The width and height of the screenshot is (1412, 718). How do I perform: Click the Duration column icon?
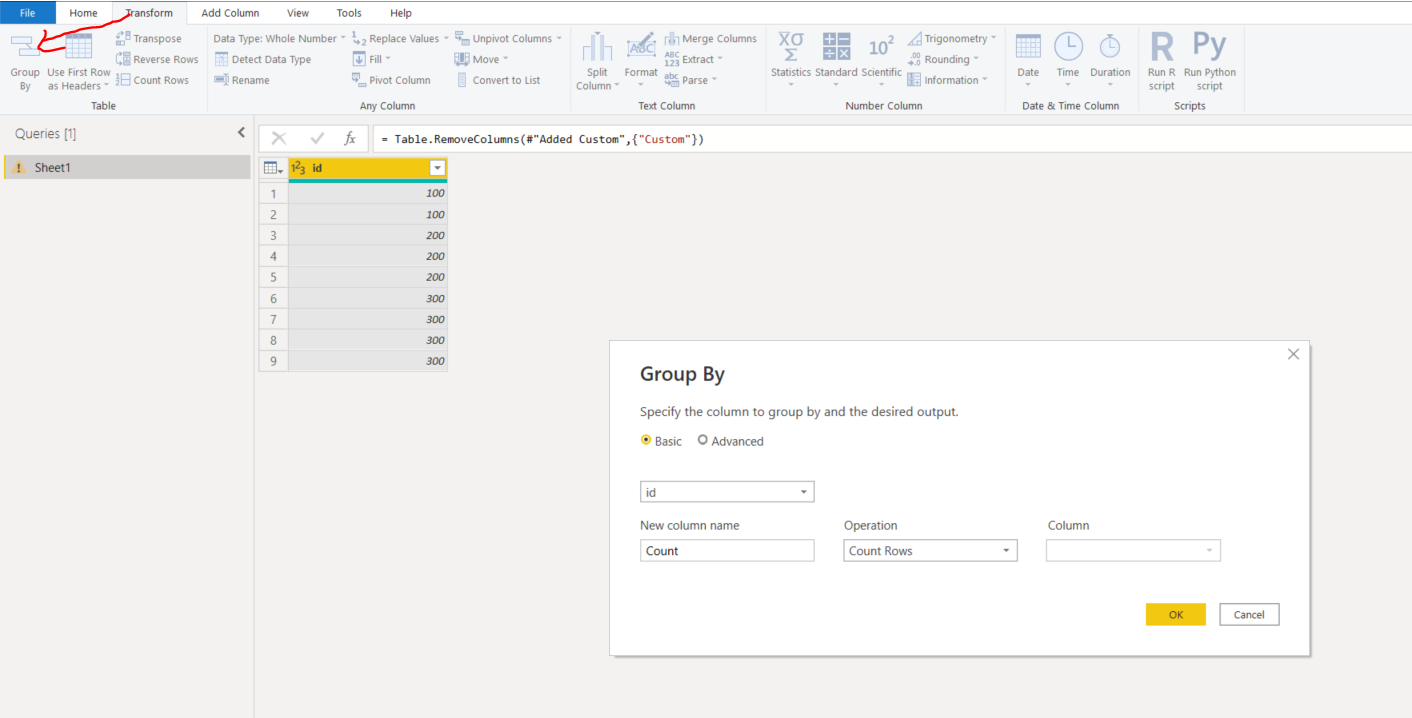(x=1110, y=46)
